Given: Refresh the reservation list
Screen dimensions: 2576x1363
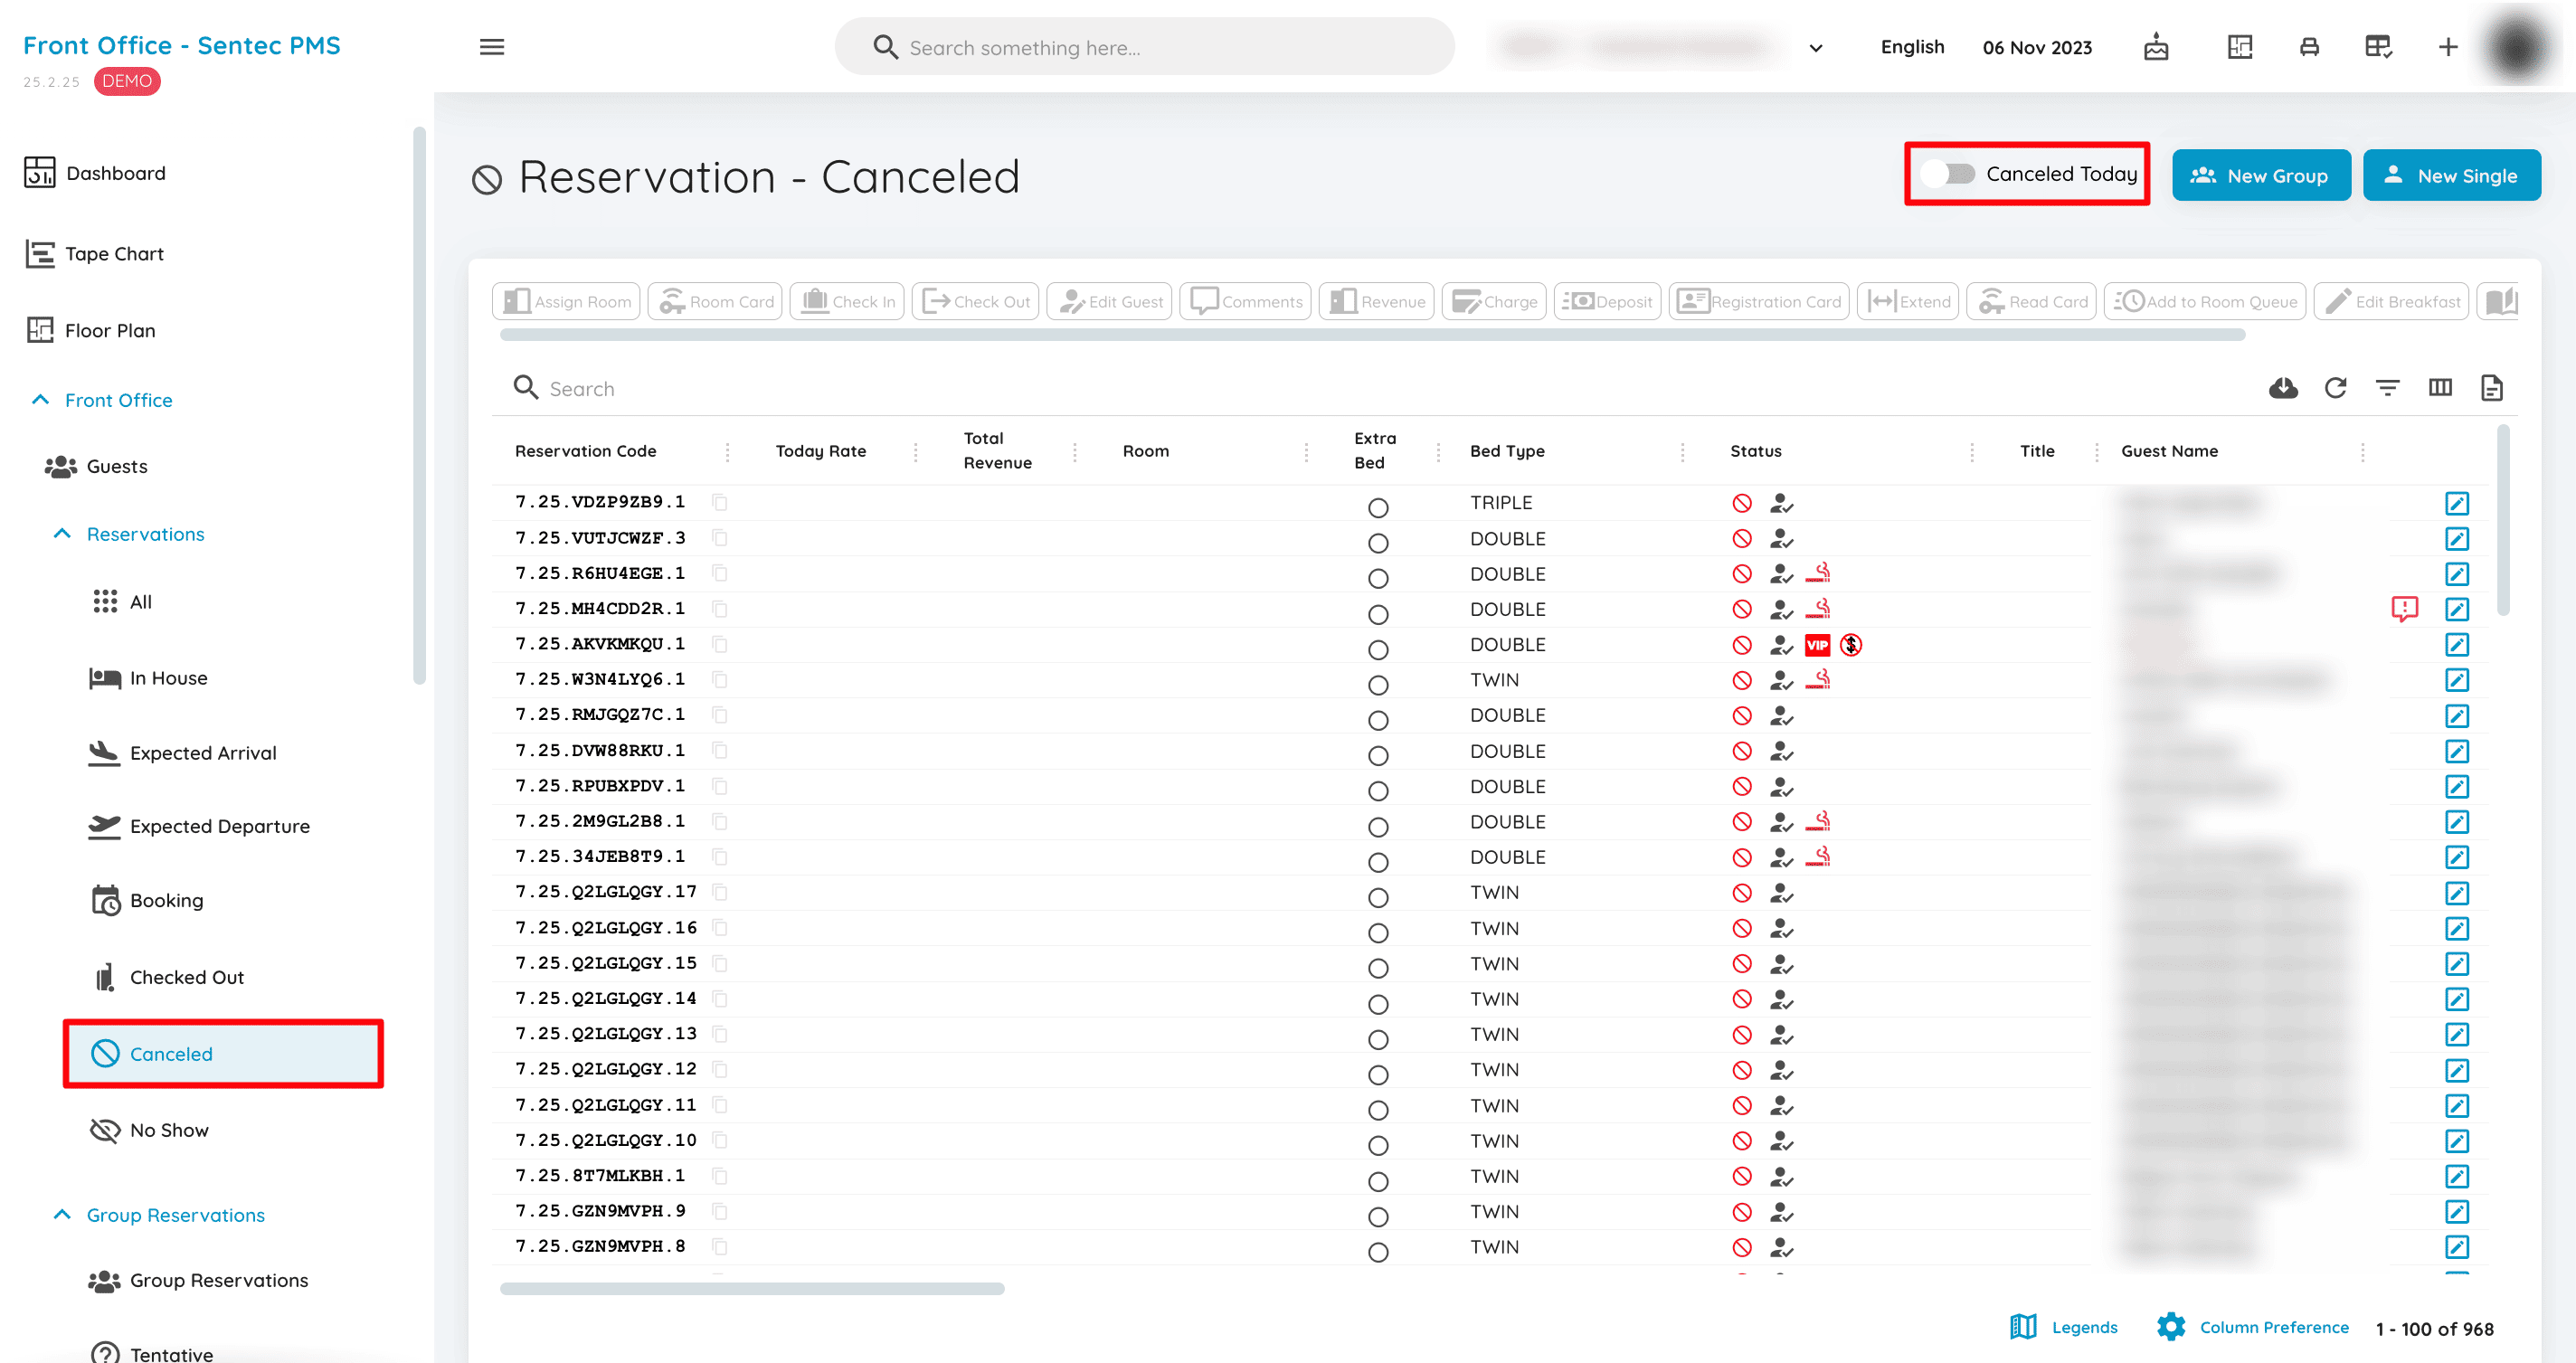Looking at the screenshot, I should click(2335, 388).
